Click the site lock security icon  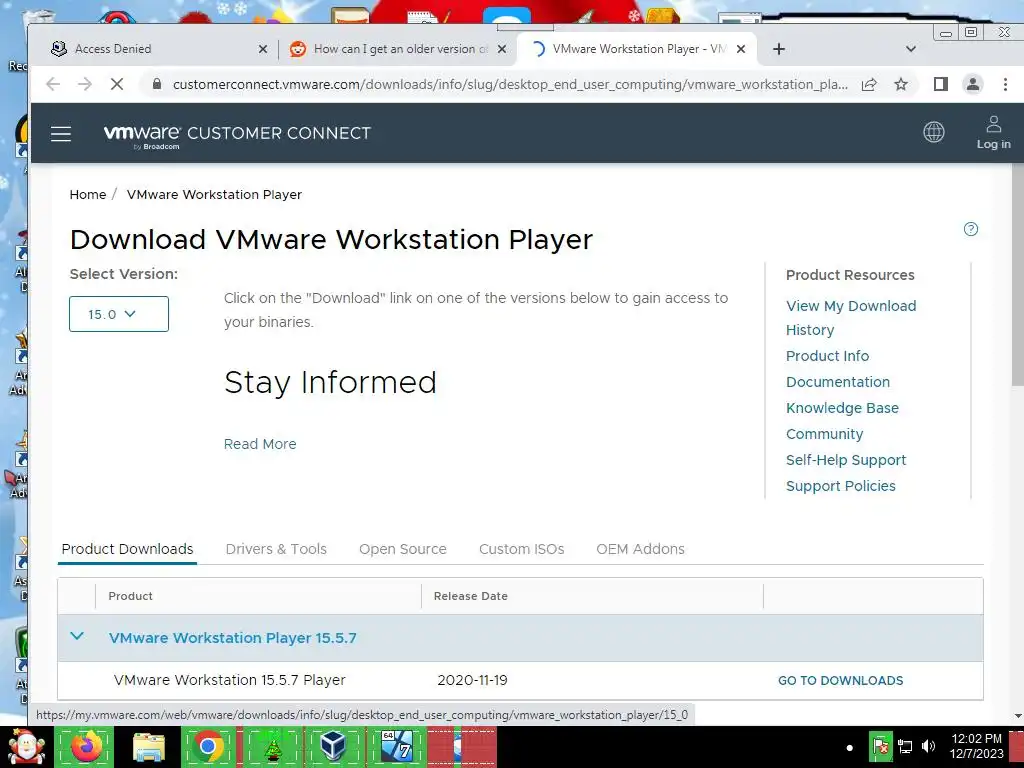[156, 84]
